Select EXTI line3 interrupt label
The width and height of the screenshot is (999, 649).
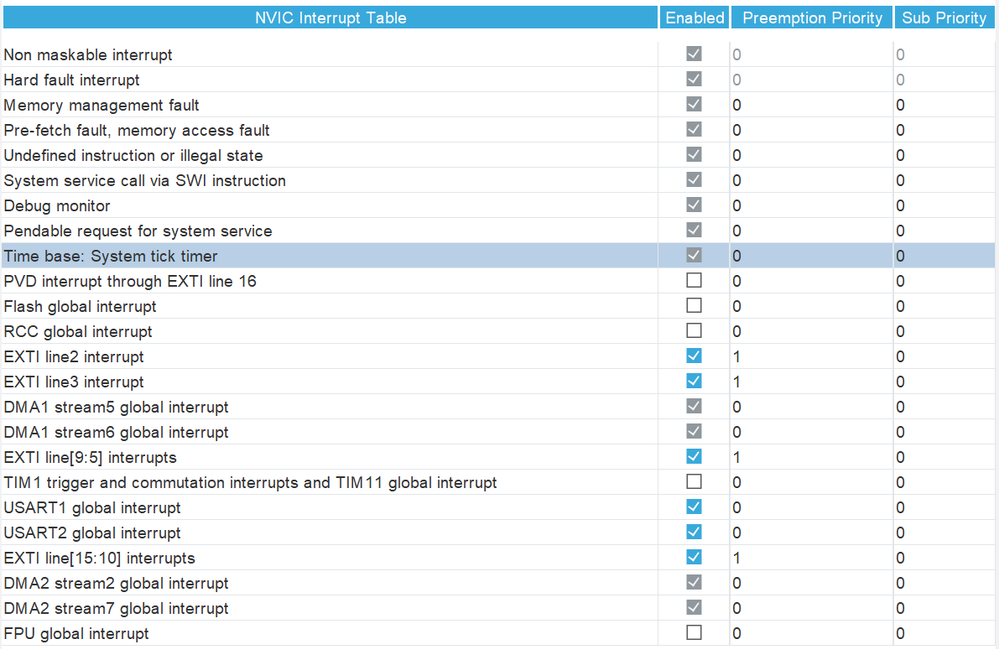73,382
